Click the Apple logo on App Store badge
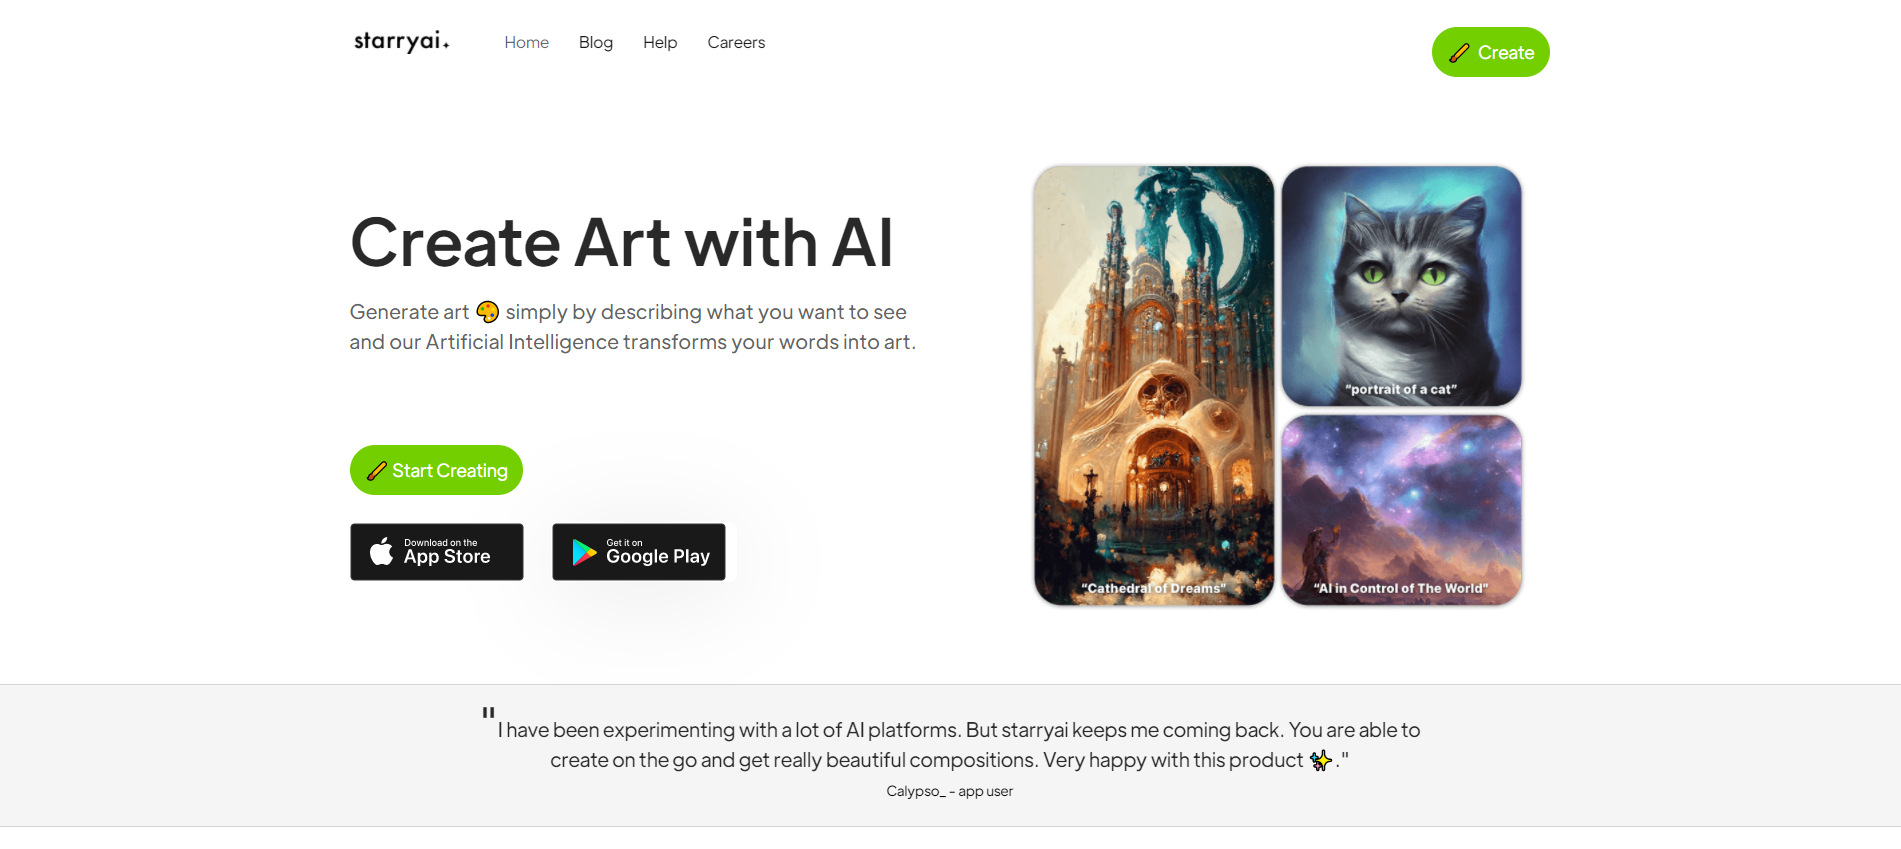1901x849 pixels. [x=382, y=551]
